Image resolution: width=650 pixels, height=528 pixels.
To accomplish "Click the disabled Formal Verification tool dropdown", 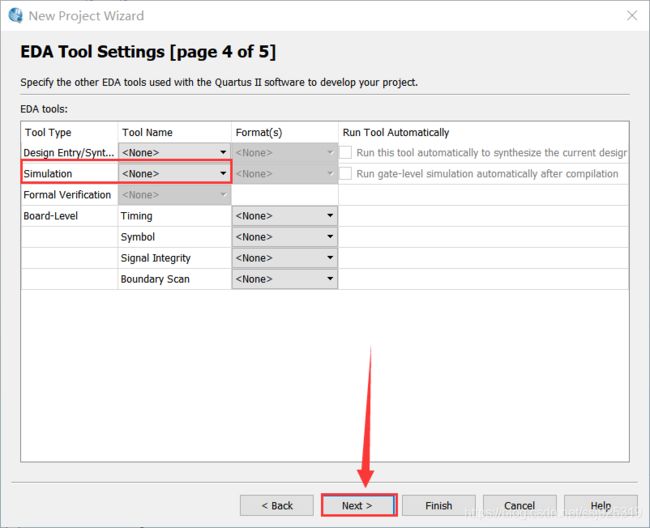I will [175, 195].
